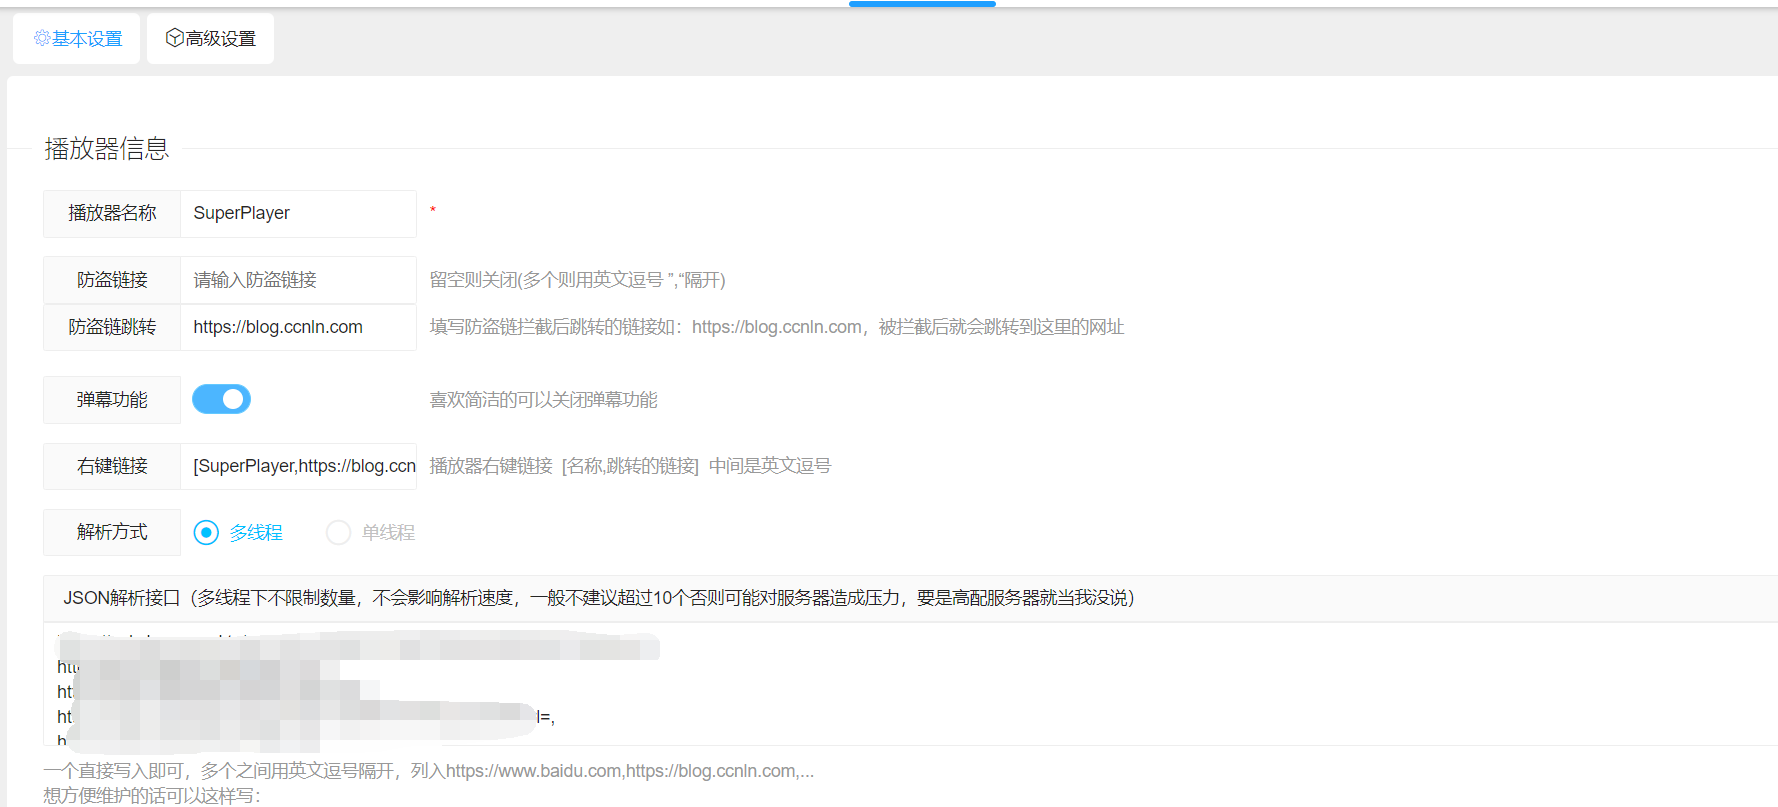
Task: Switch to the 基本设置 tab
Action: 77,39
